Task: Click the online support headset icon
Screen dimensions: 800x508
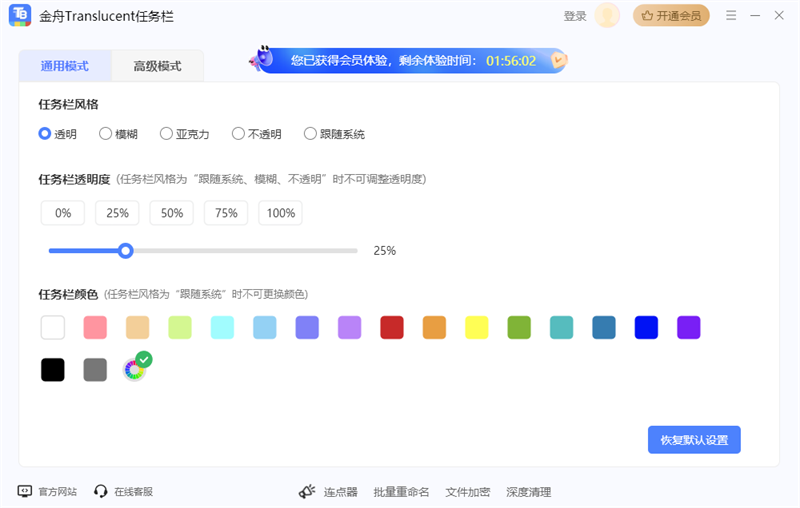Action: click(101, 491)
